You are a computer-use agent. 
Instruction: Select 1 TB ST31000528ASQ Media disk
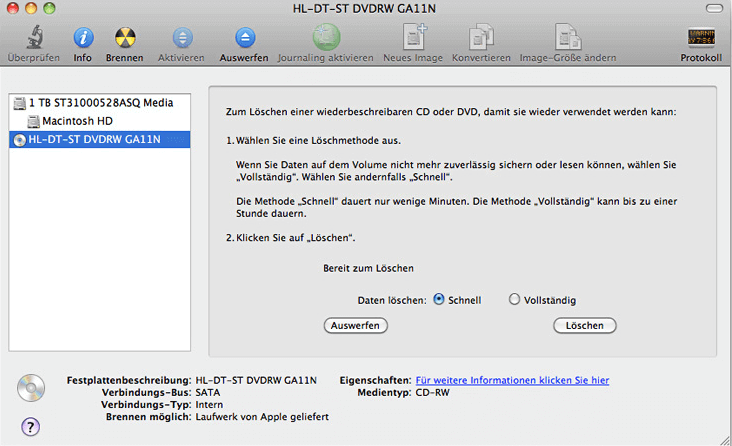(x=99, y=103)
